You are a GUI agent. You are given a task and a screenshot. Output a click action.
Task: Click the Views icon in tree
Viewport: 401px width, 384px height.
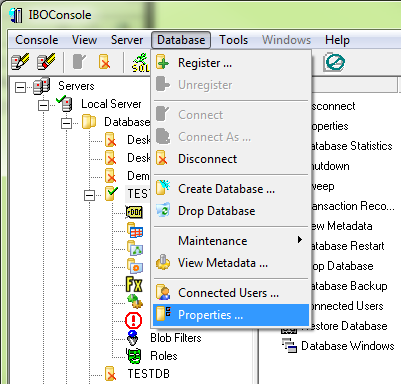pos(135,248)
